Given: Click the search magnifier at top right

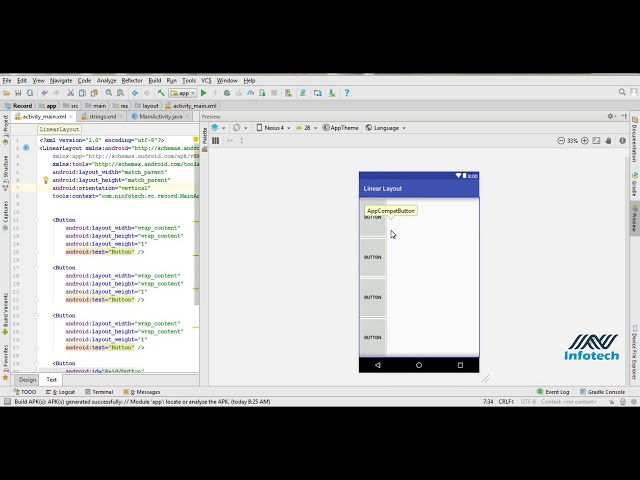Looking at the screenshot, I should coord(622,92).
